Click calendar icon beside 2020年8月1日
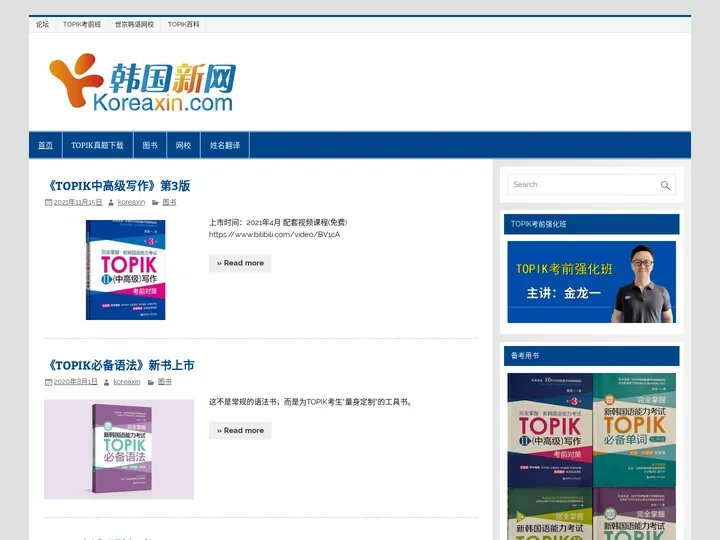 [48, 382]
